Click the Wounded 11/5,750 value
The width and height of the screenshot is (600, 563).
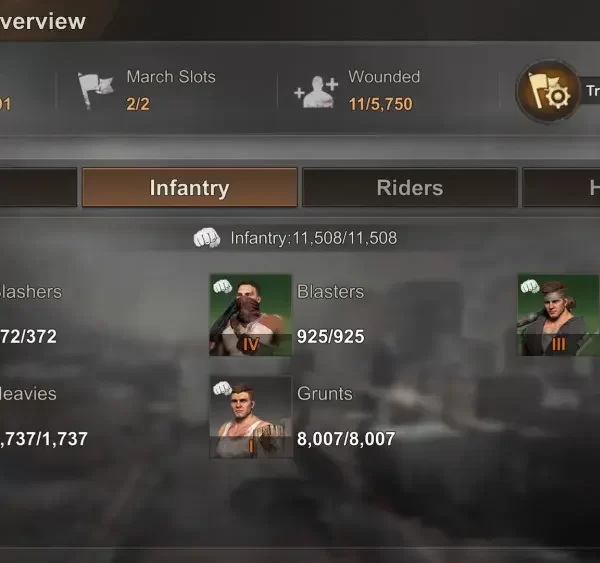click(381, 104)
